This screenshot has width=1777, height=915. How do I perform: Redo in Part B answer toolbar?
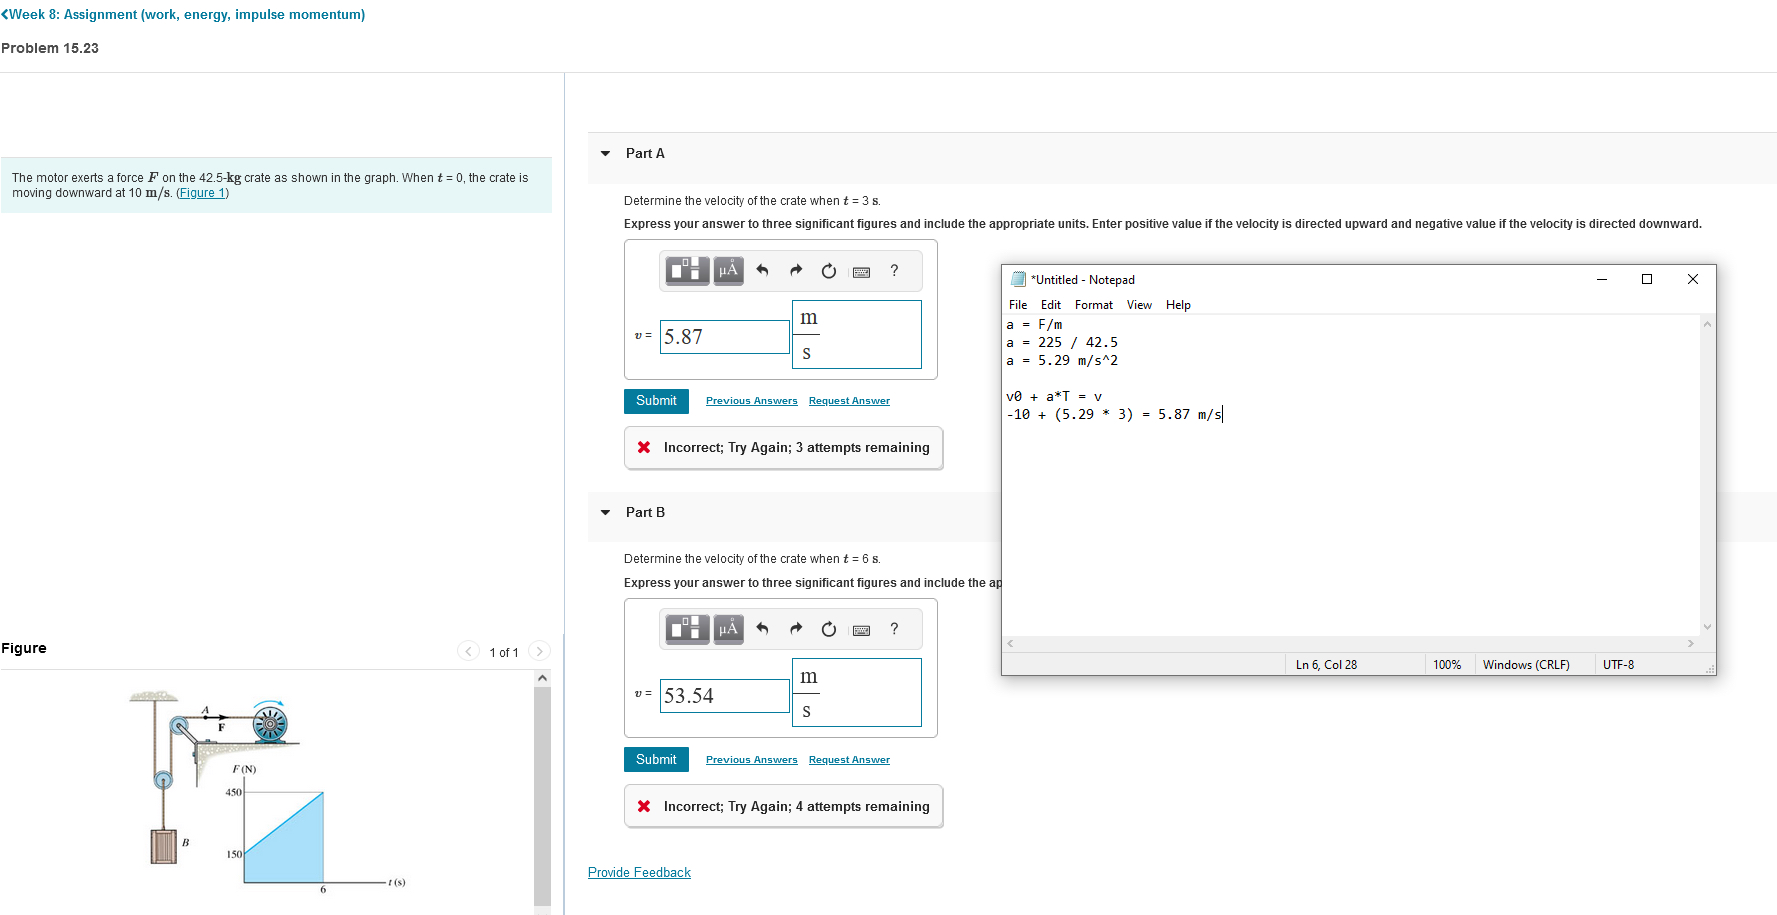(x=796, y=628)
